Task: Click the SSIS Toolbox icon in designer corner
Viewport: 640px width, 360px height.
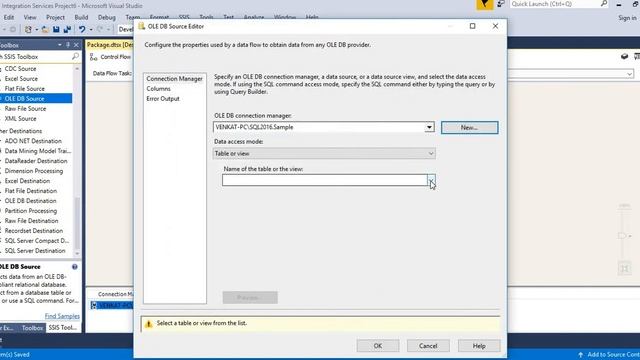Action: pos(624,57)
